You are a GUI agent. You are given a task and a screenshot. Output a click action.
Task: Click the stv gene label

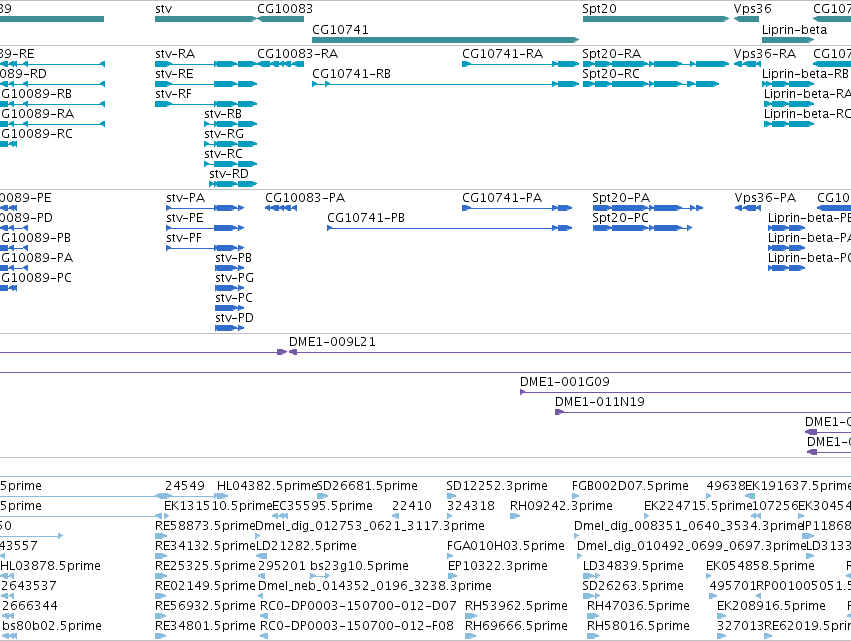pyautogui.click(x=163, y=9)
